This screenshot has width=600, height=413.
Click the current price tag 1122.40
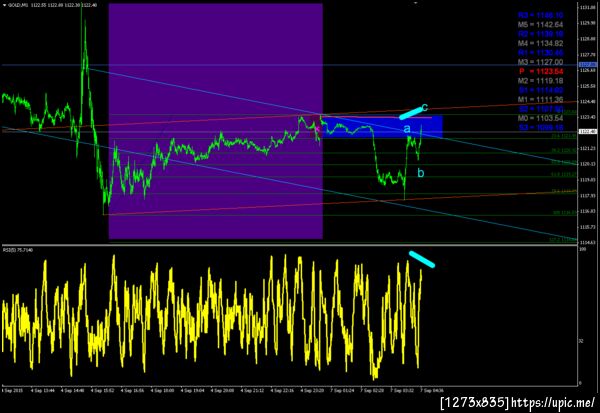pyautogui.click(x=588, y=132)
